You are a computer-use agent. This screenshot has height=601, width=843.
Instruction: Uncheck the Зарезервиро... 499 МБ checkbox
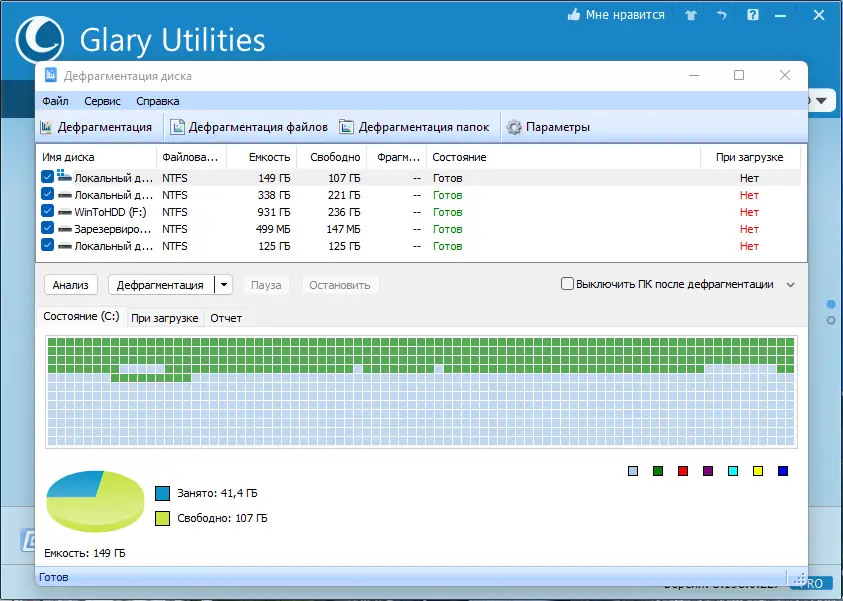click(x=47, y=228)
